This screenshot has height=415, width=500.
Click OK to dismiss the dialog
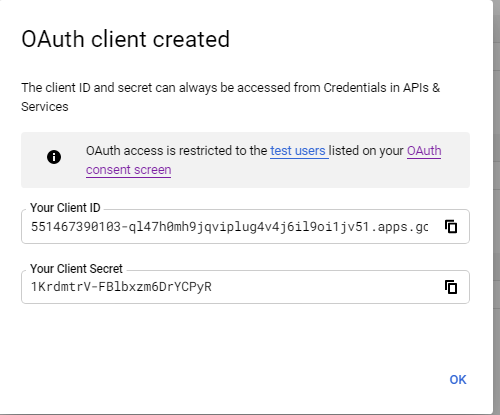[x=458, y=380]
